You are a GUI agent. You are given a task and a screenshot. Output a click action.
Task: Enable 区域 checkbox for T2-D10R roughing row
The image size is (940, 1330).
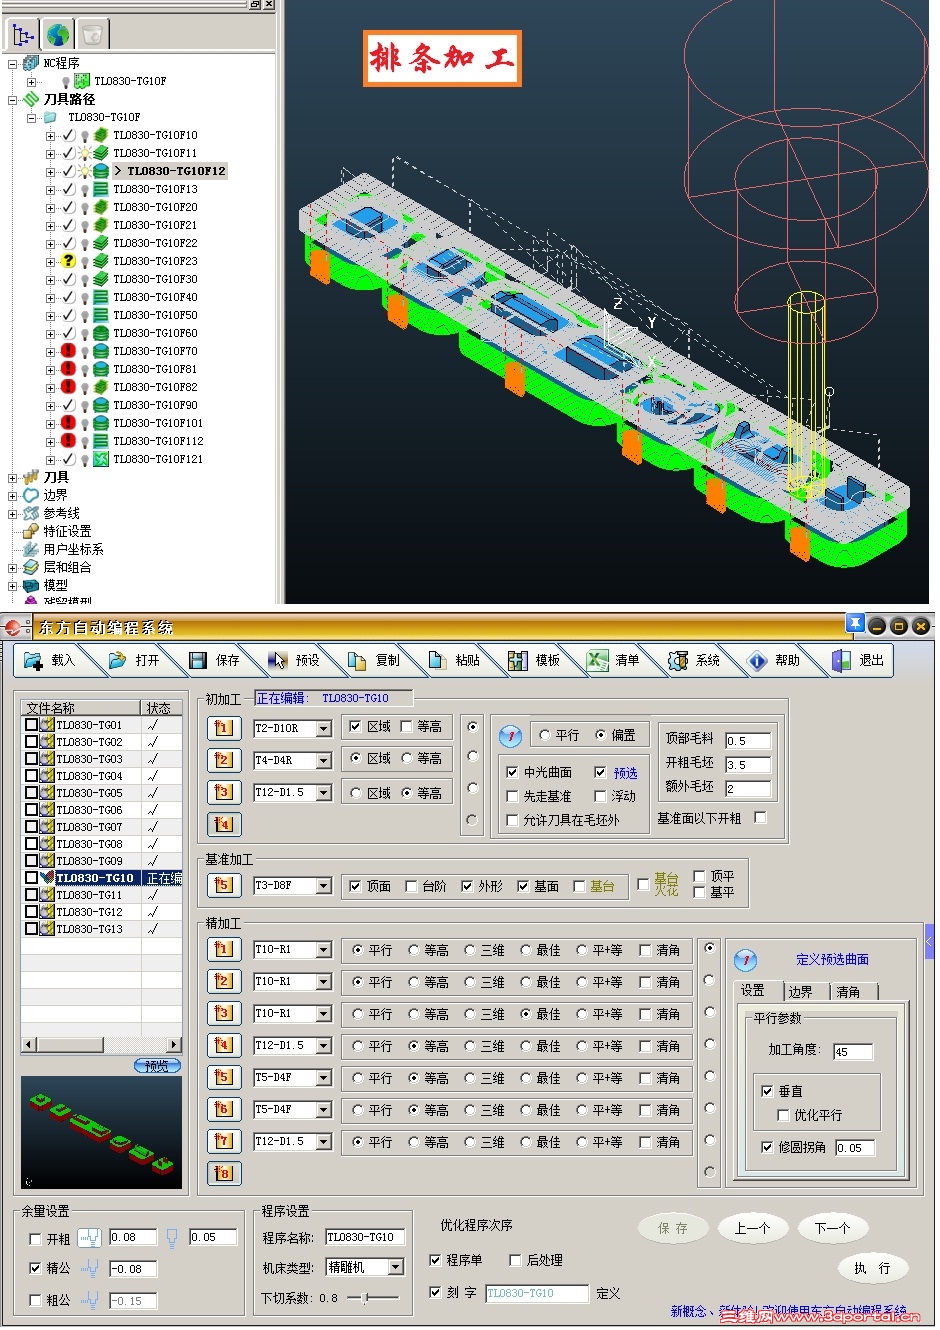point(355,727)
